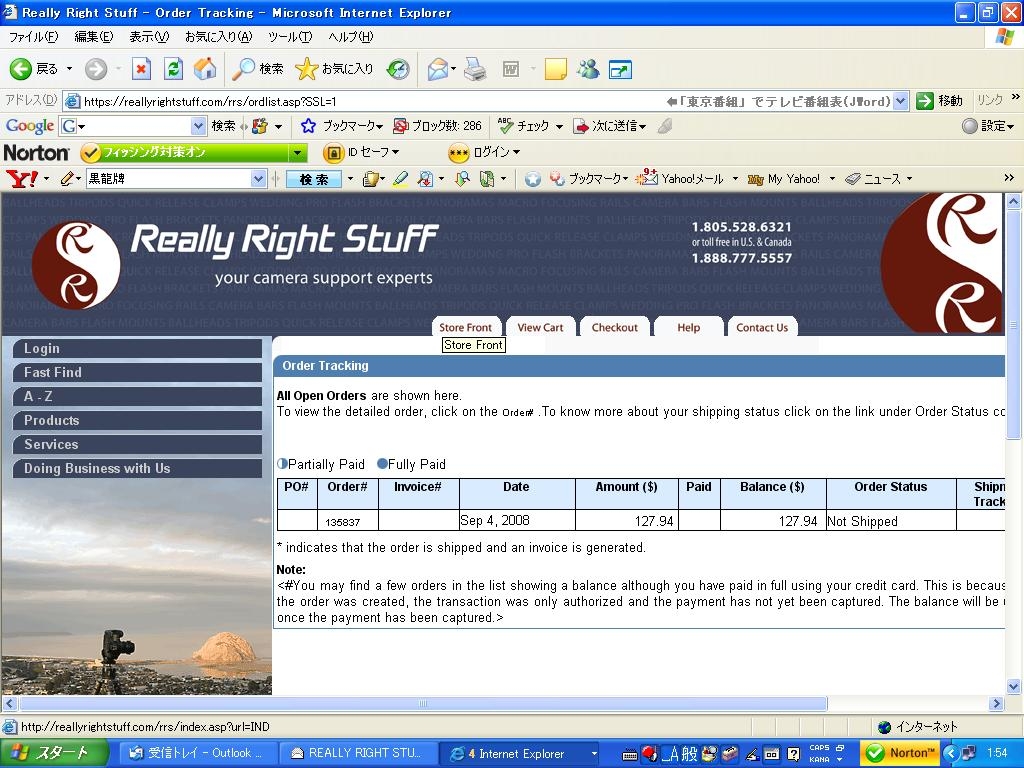The image size is (1024, 768).
Task: Expand Yahoo toolbar overflow chevron
Action: click(1009, 178)
